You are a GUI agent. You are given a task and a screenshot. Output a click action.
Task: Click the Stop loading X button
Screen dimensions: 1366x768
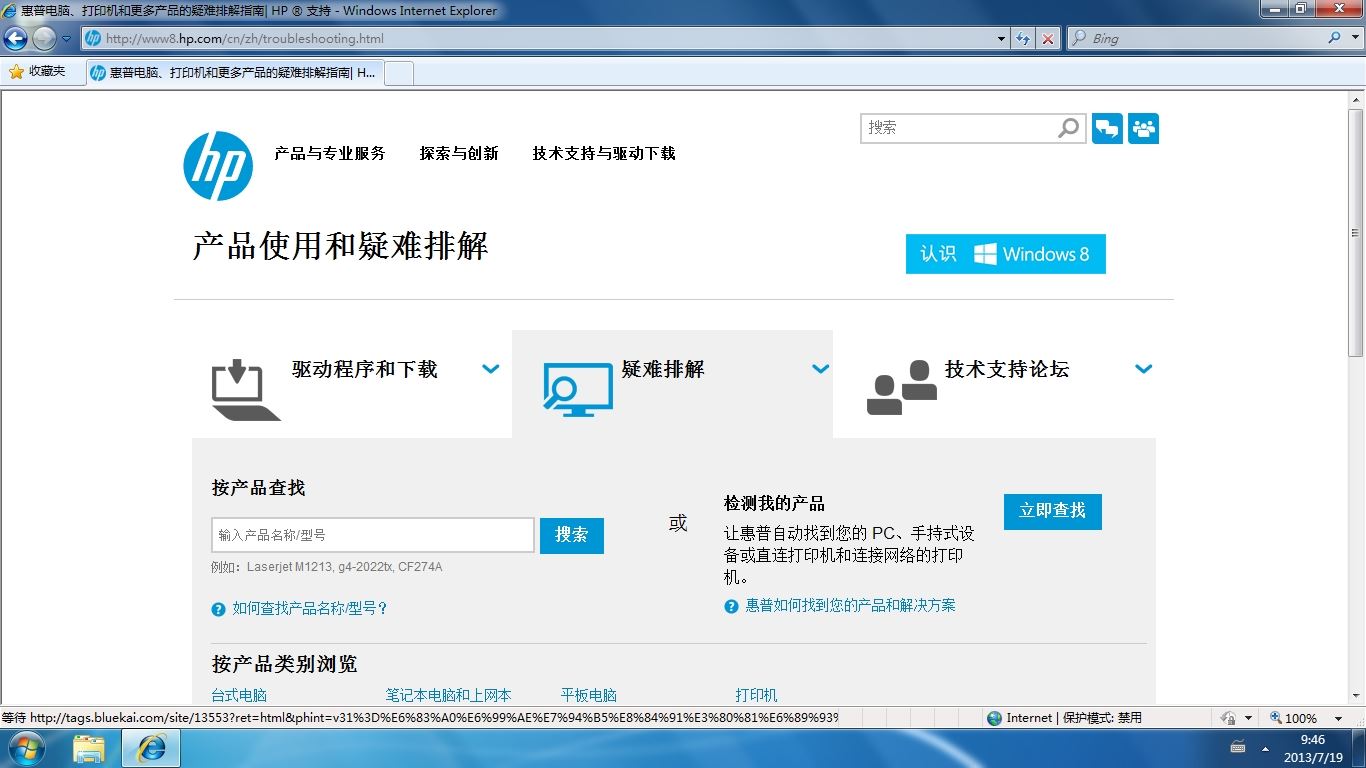pos(1047,39)
